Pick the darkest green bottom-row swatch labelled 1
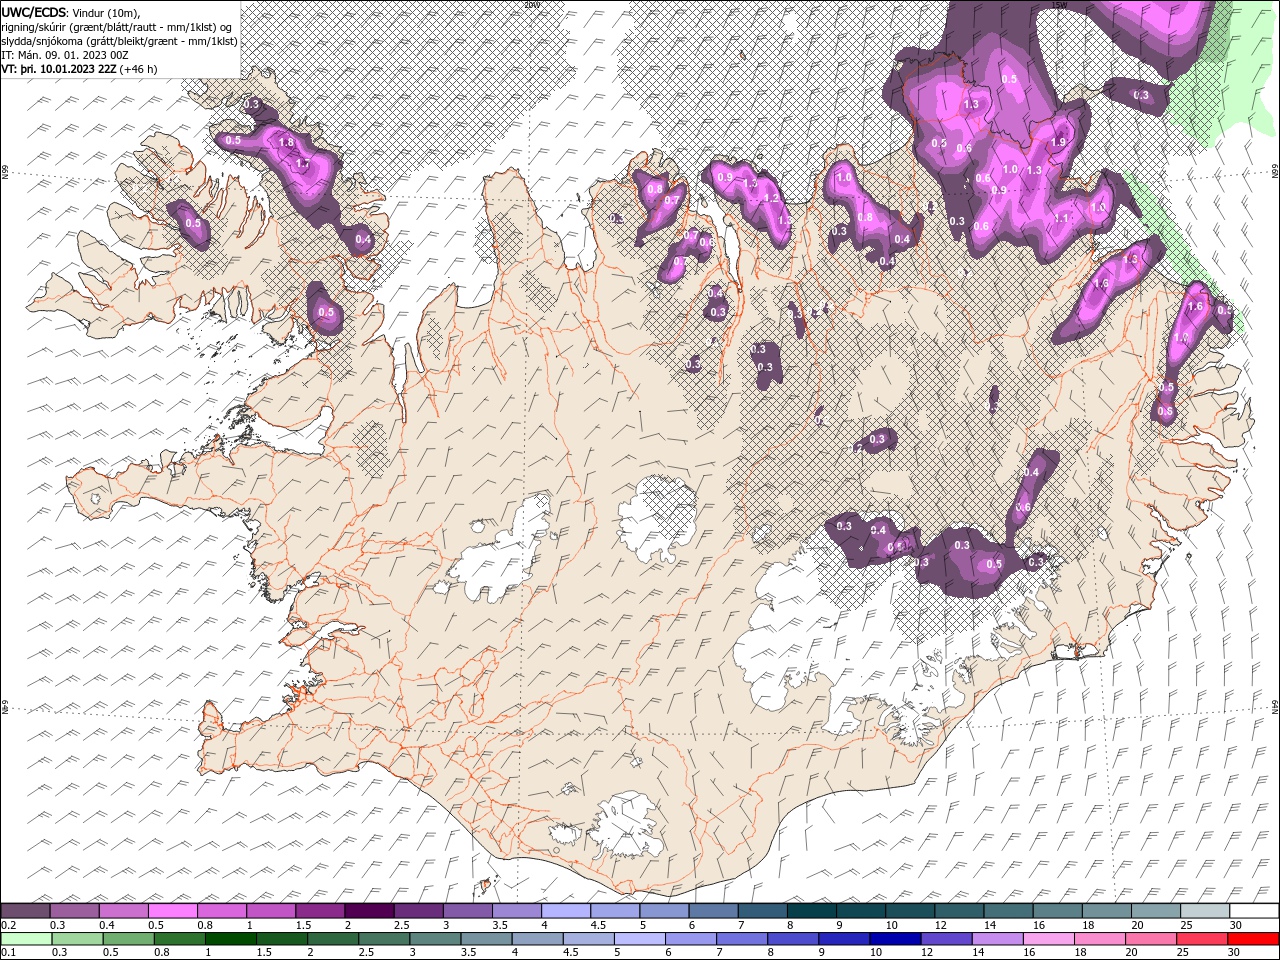This screenshot has width=1280, height=960. tap(230, 939)
